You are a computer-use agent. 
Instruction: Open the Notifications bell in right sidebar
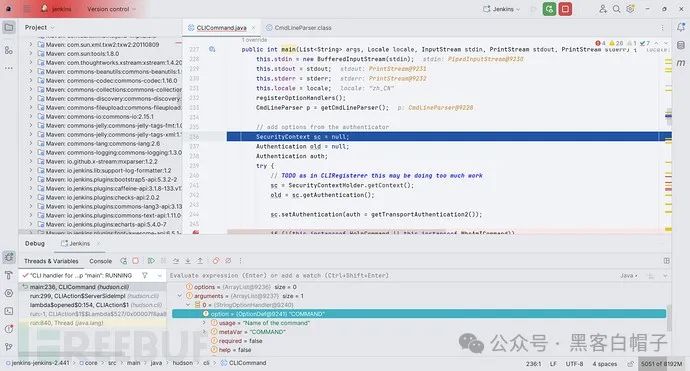coord(681,27)
